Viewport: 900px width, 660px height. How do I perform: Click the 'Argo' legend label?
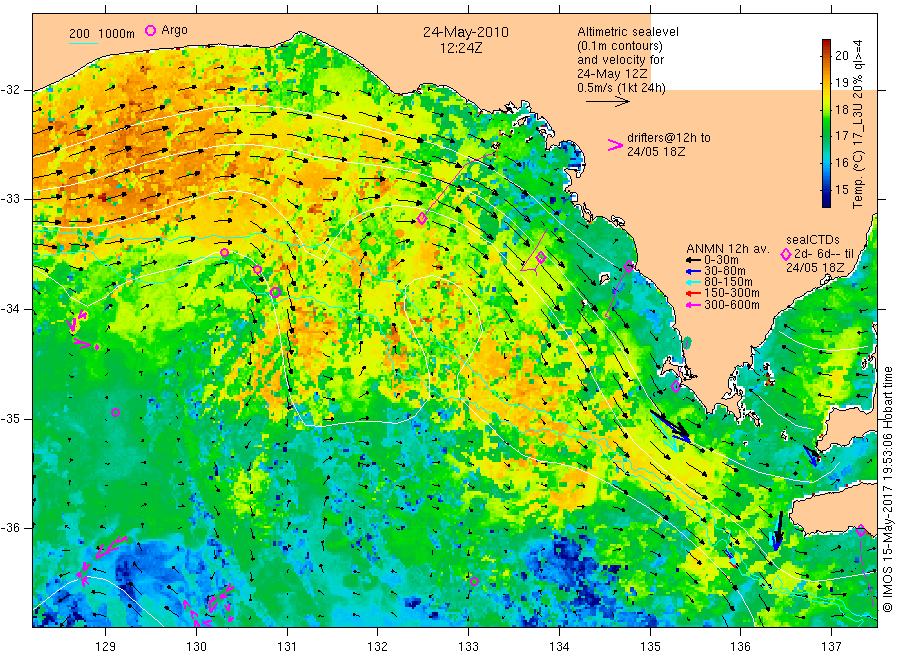174,30
